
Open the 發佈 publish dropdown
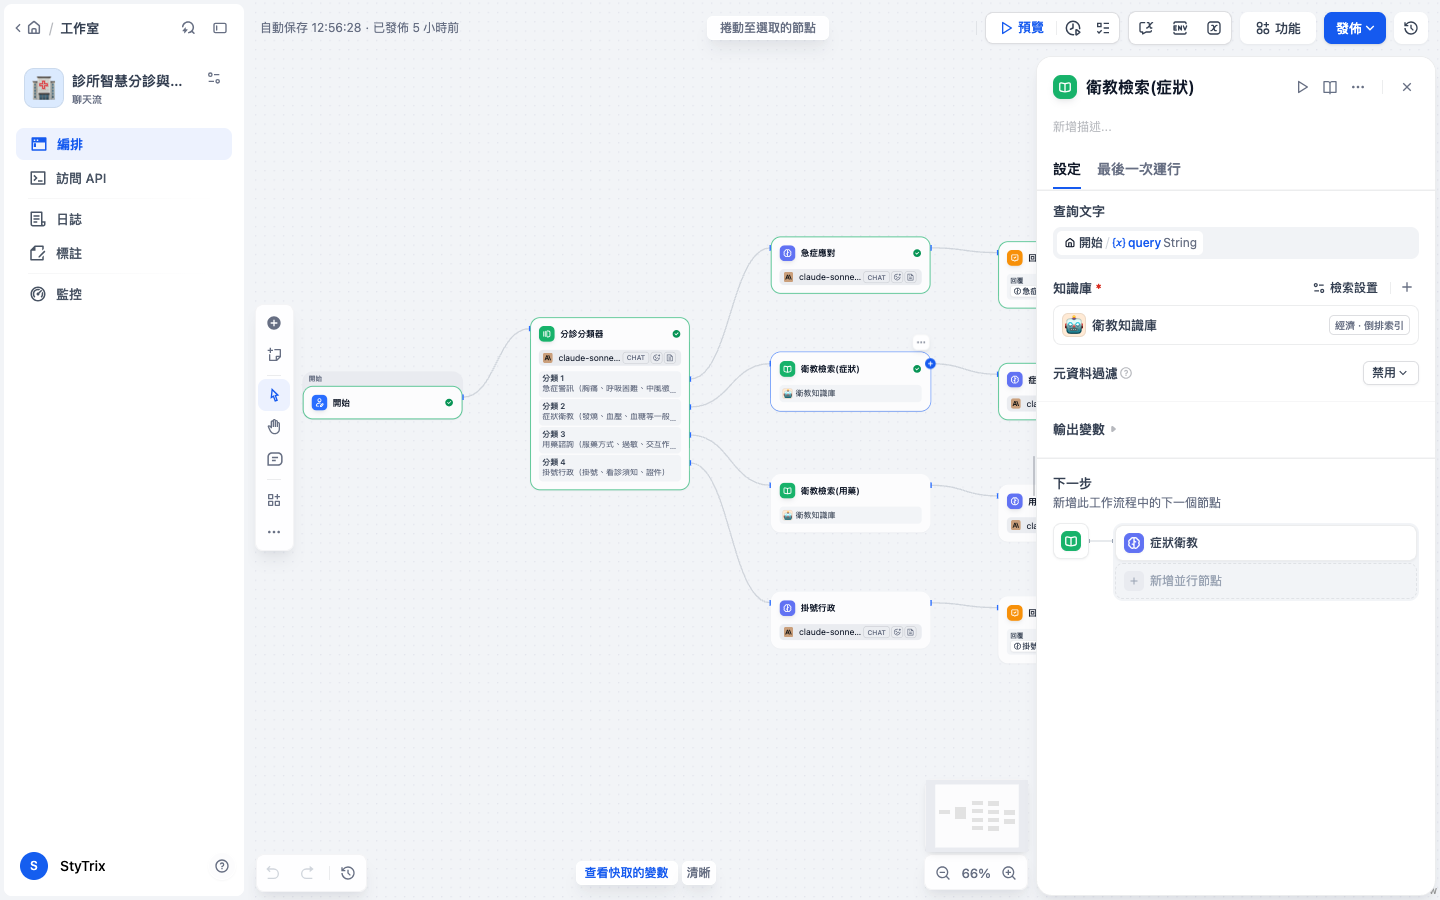(x=1355, y=28)
